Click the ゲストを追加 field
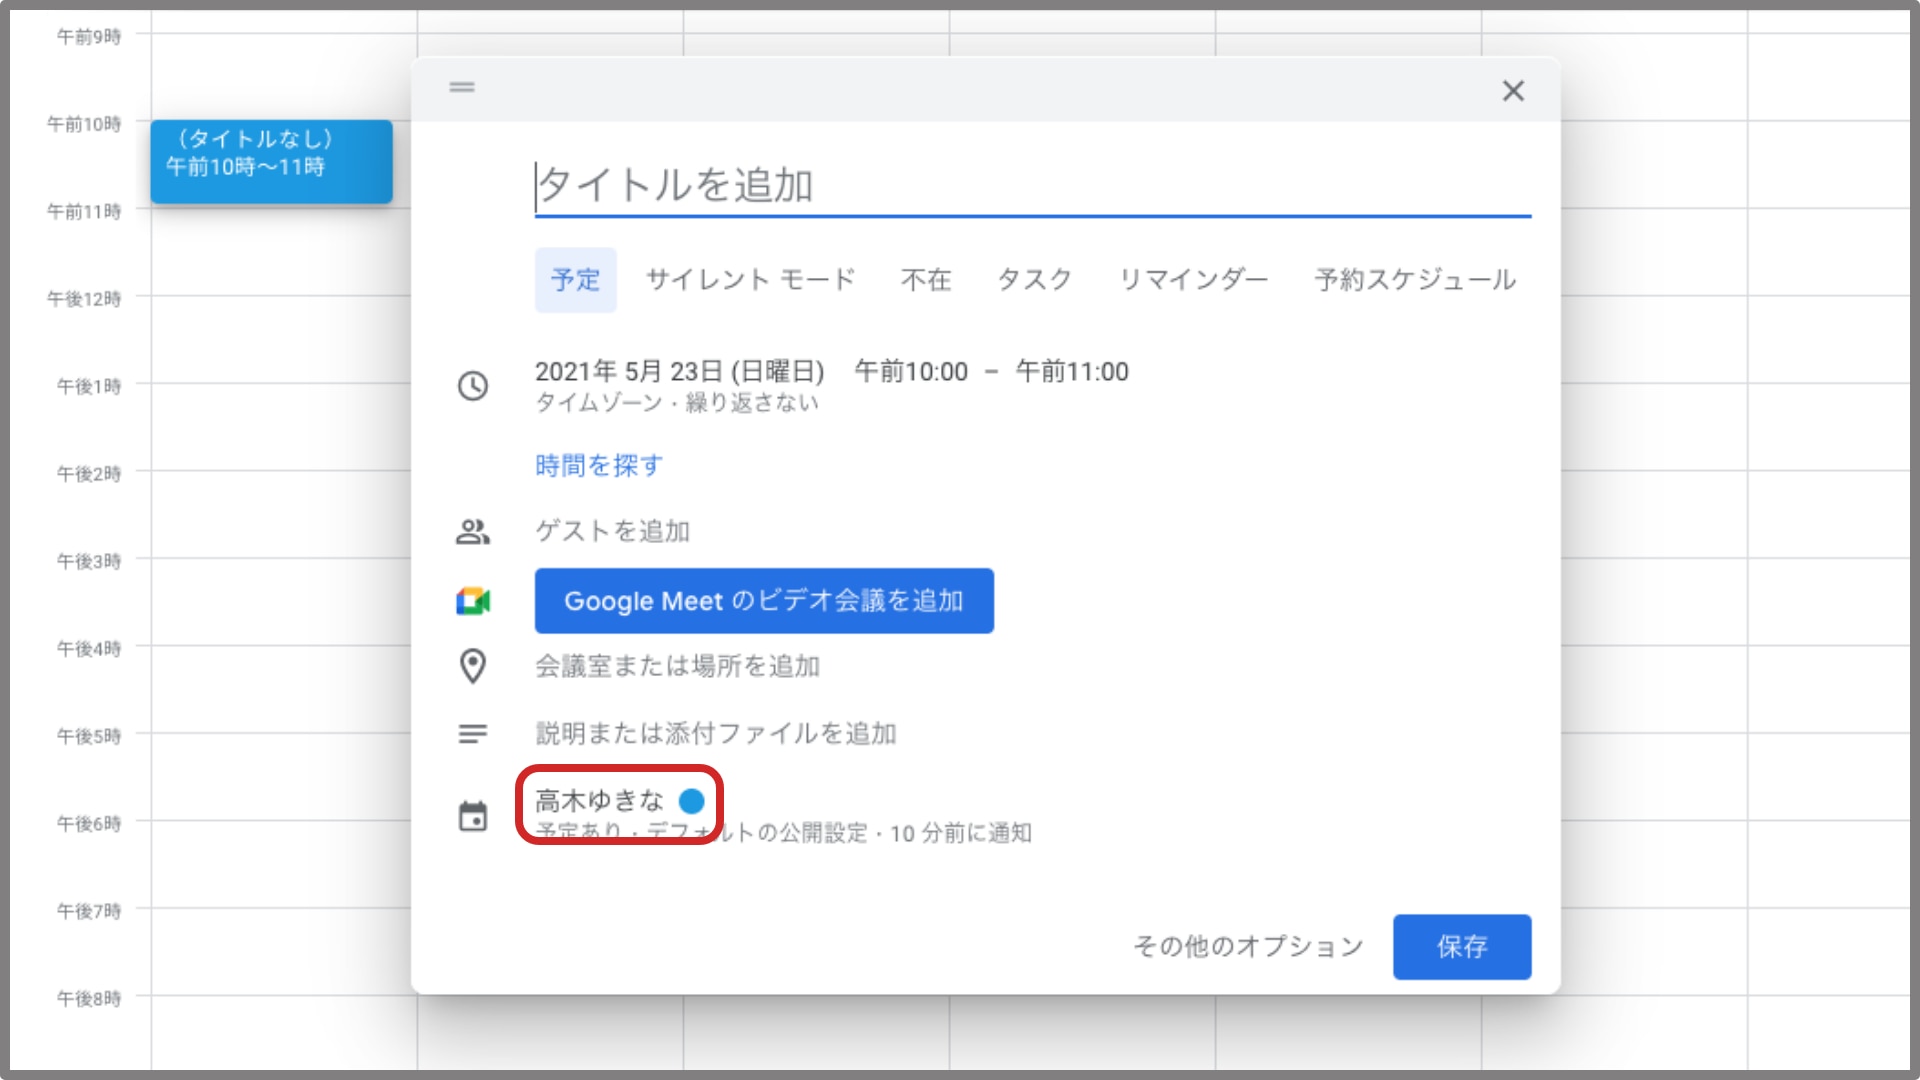 (613, 531)
